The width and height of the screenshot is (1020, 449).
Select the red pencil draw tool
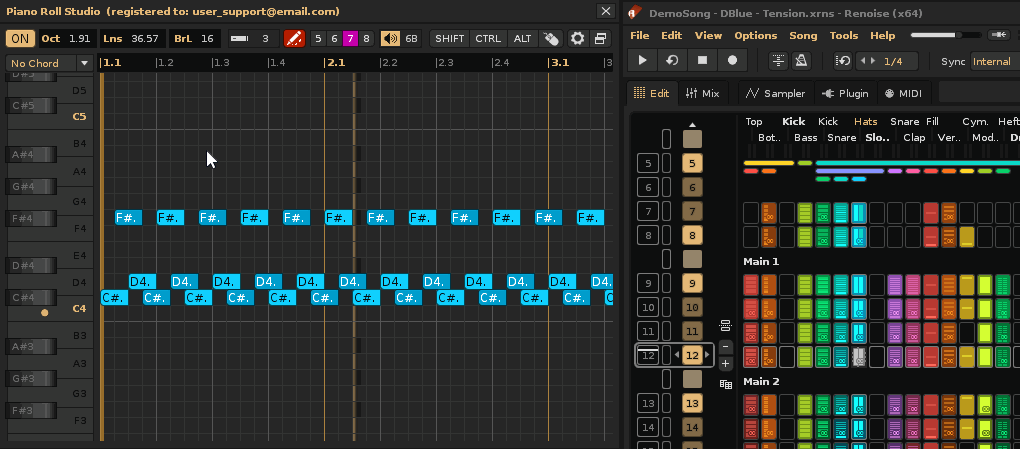pos(293,39)
